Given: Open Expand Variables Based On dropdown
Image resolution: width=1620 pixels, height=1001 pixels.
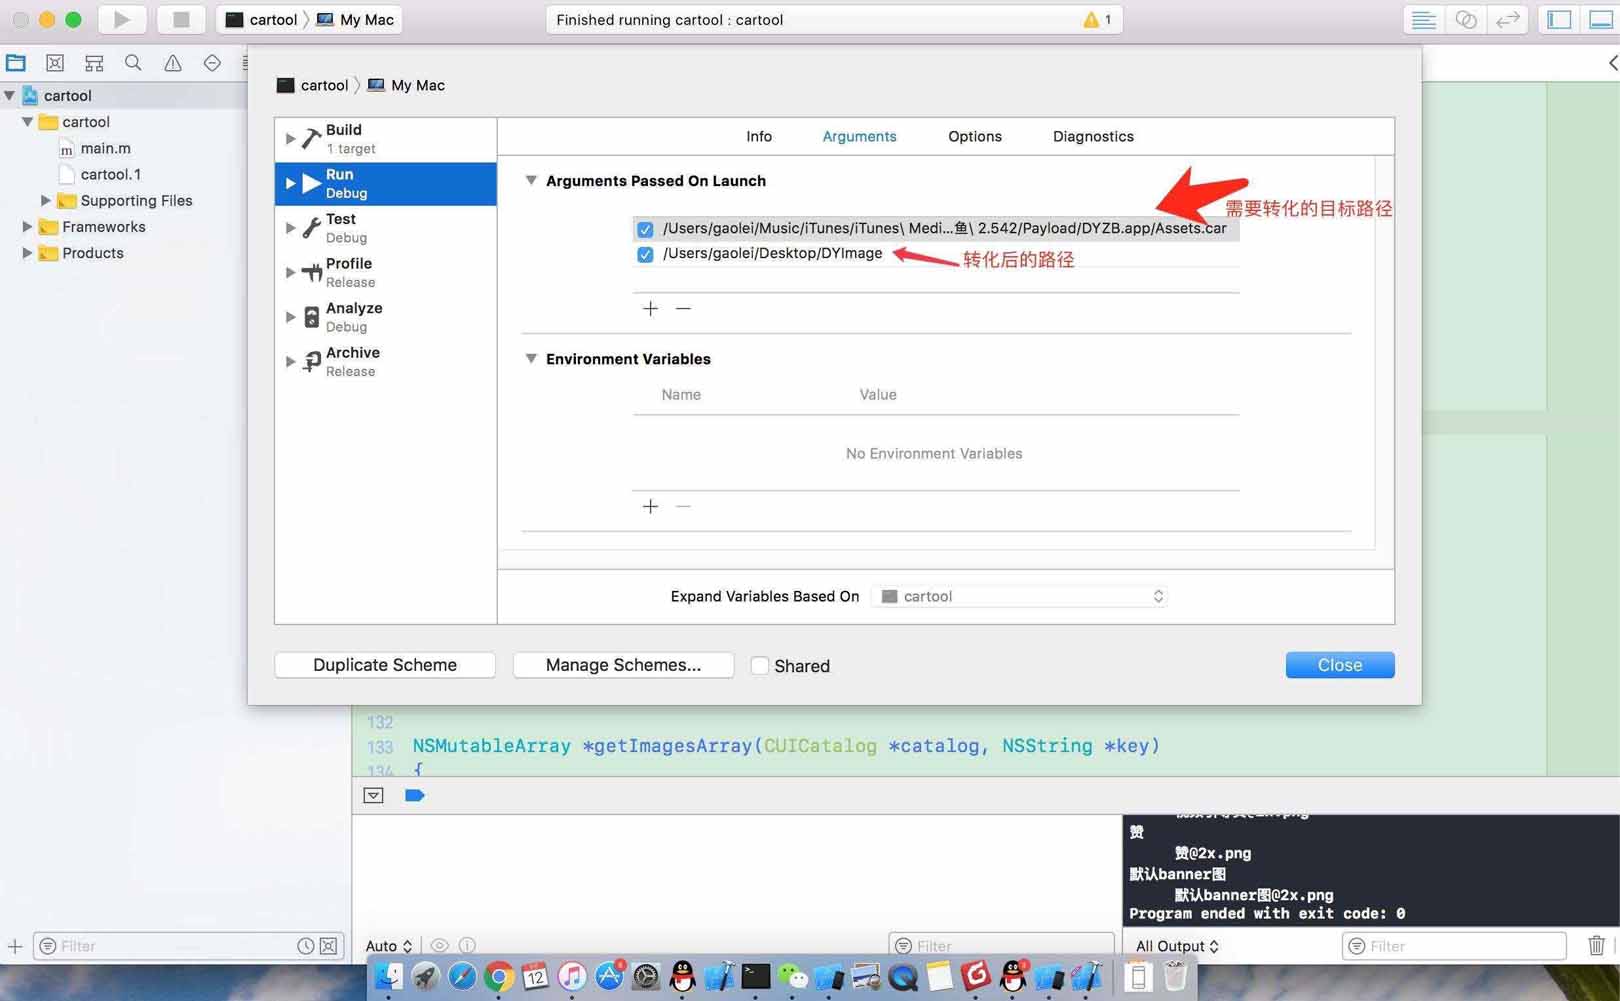Looking at the screenshot, I should pos(1020,596).
